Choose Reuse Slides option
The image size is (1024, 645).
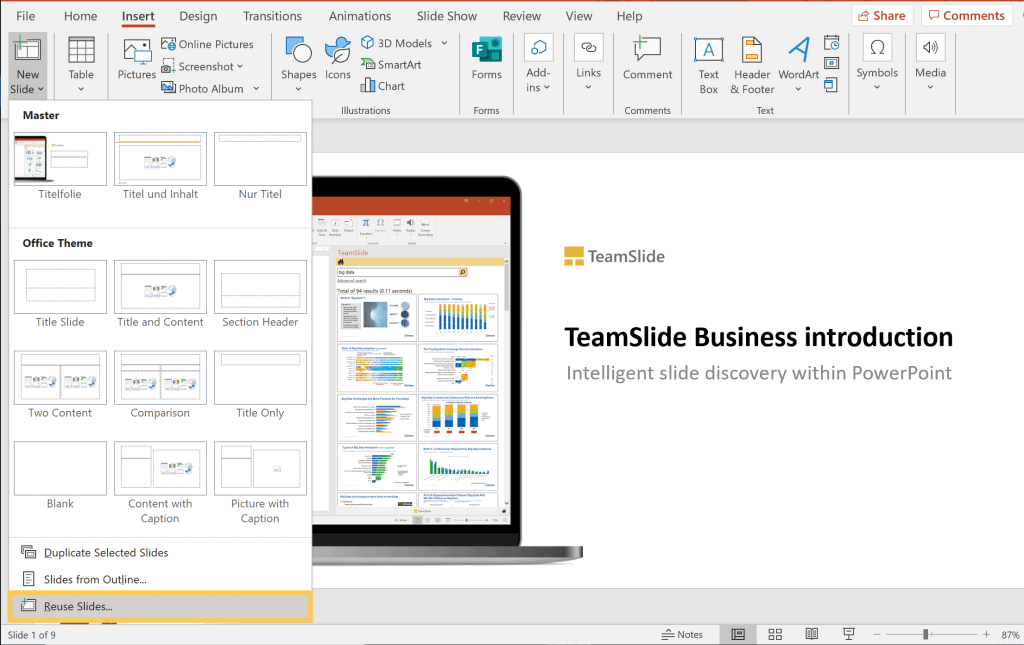pyautogui.click(x=160, y=606)
